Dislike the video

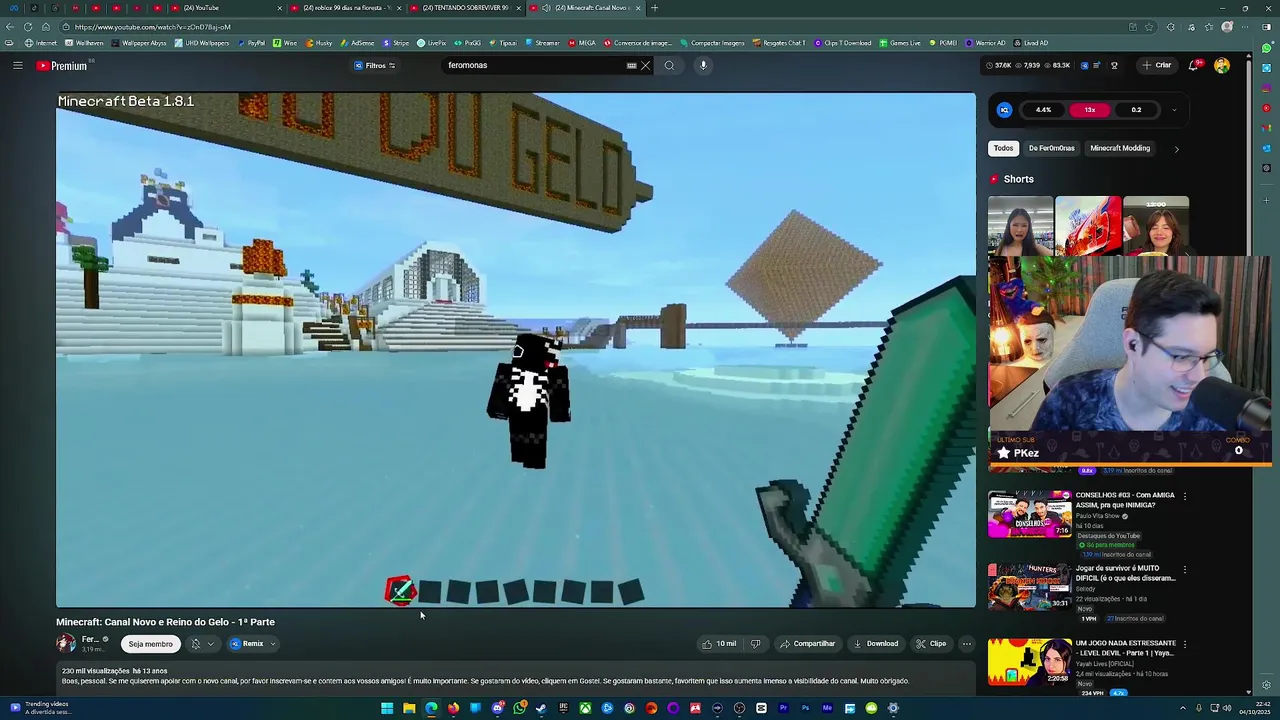click(x=755, y=644)
